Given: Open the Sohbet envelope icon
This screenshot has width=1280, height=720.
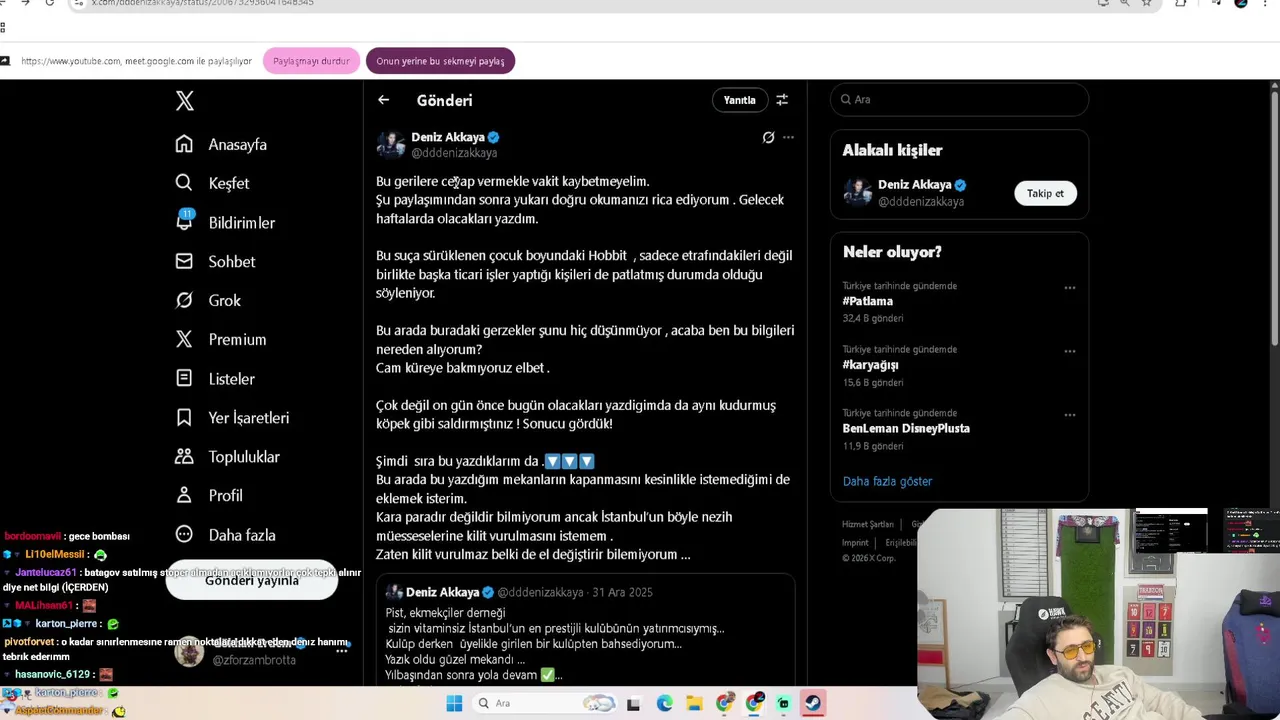Looking at the screenshot, I should pos(184,261).
